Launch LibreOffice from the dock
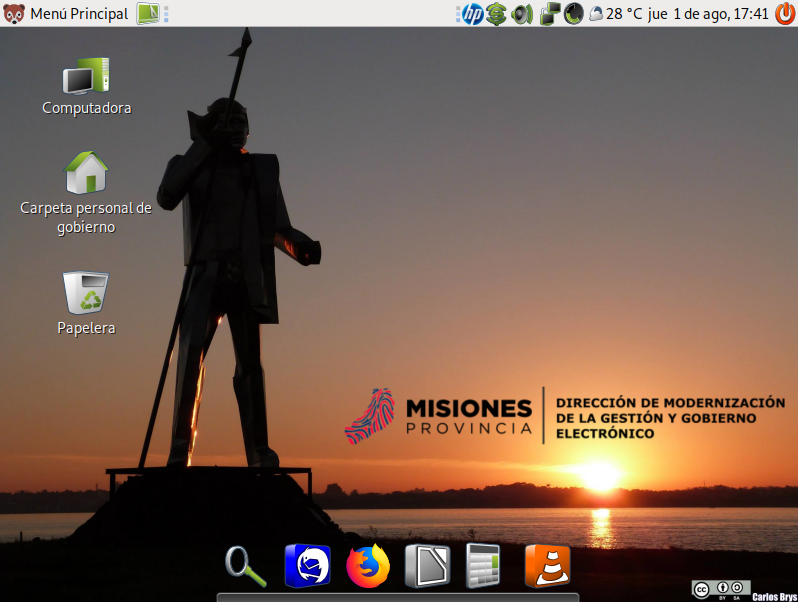Screen dimensions: 798x602 [x=428, y=566]
